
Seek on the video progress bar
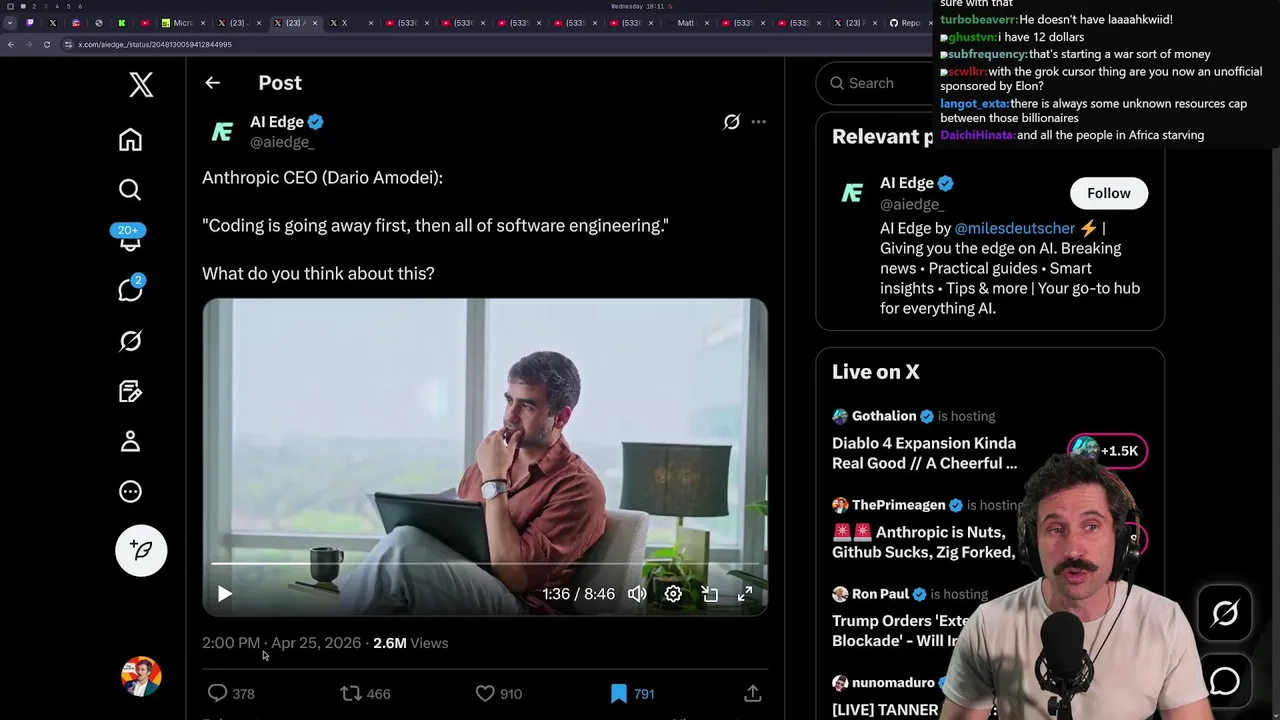(x=485, y=564)
